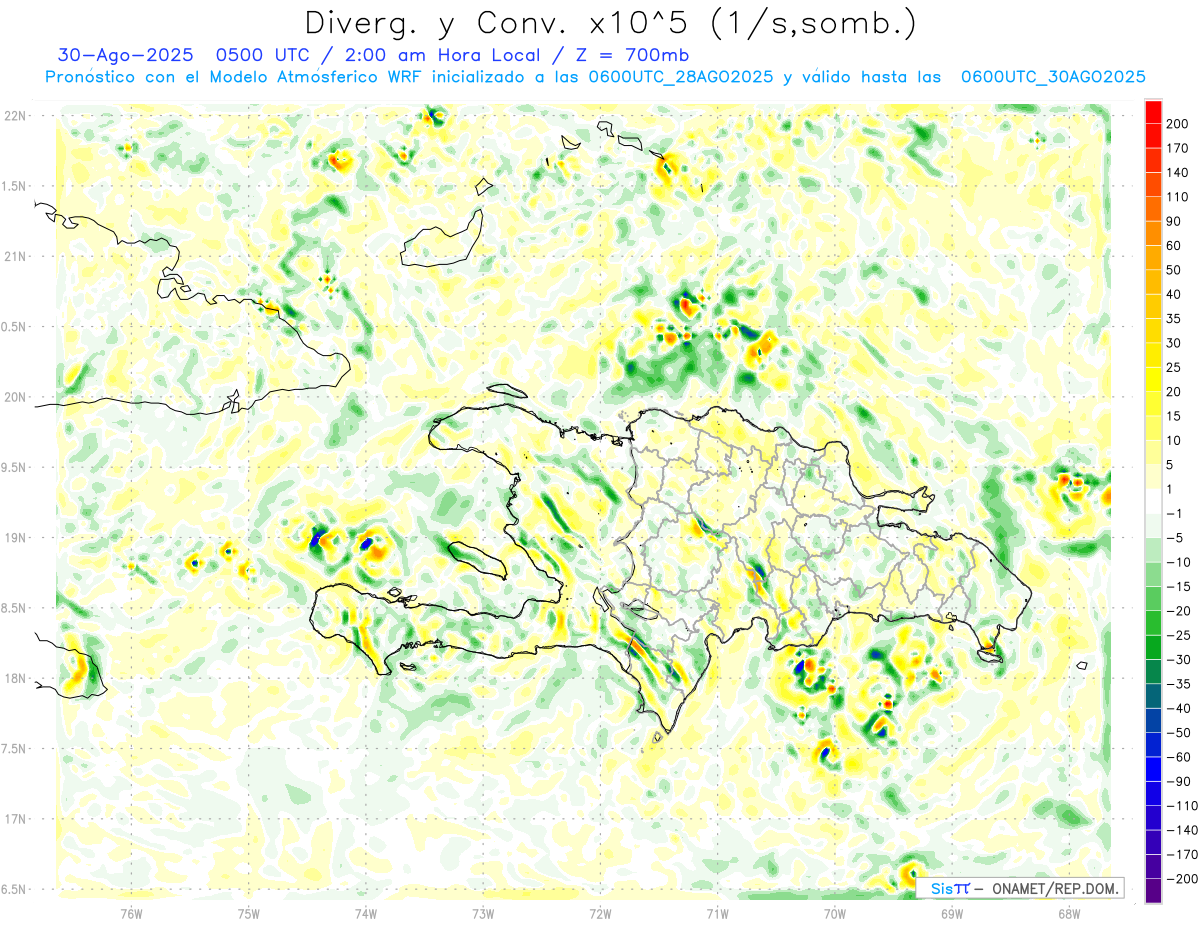Image resolution: width=1200 pixels, height=927 pixels.
Task: Click the '71W' longitude label
Action: click(x=717, y=913)
